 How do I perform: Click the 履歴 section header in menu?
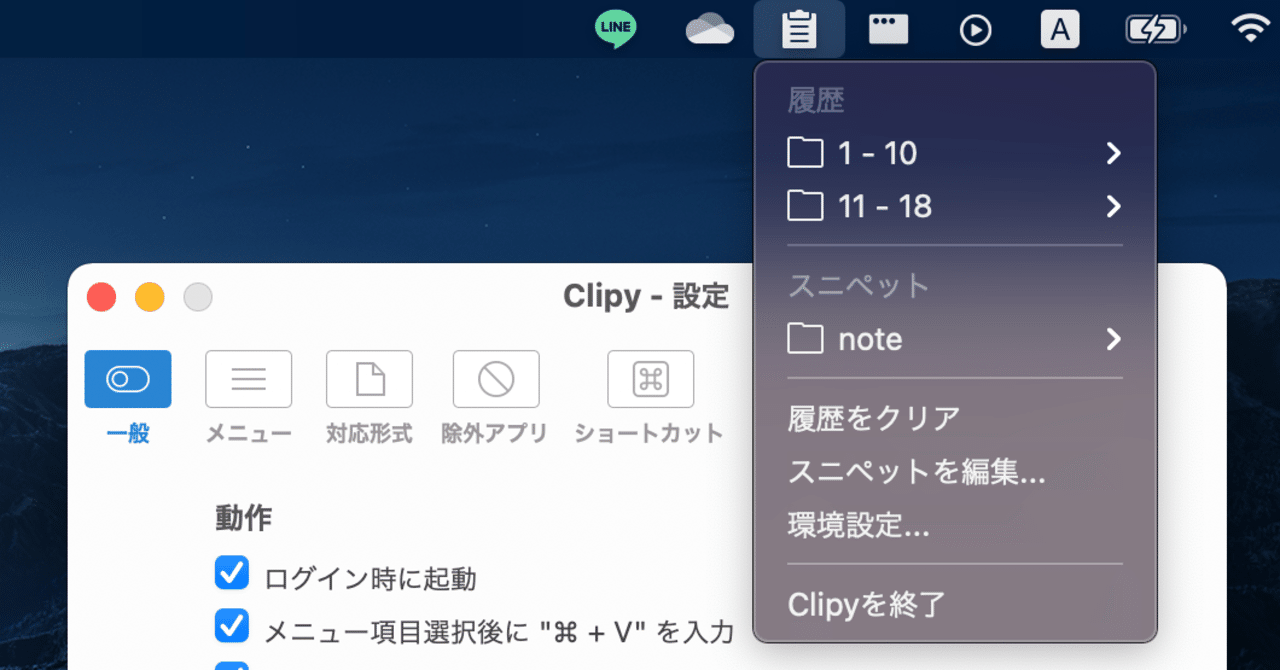(x=816, y=100)
